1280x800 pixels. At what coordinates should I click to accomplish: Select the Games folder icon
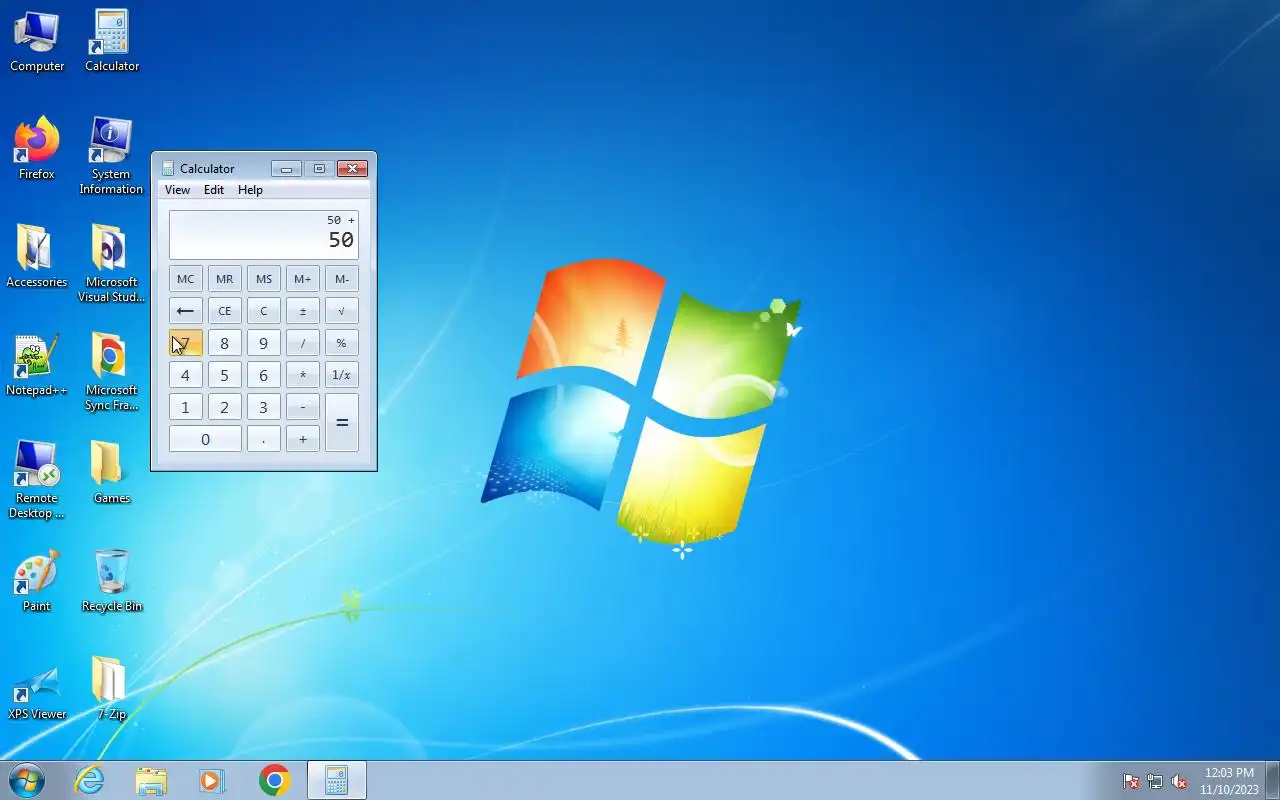coord(111,473)
